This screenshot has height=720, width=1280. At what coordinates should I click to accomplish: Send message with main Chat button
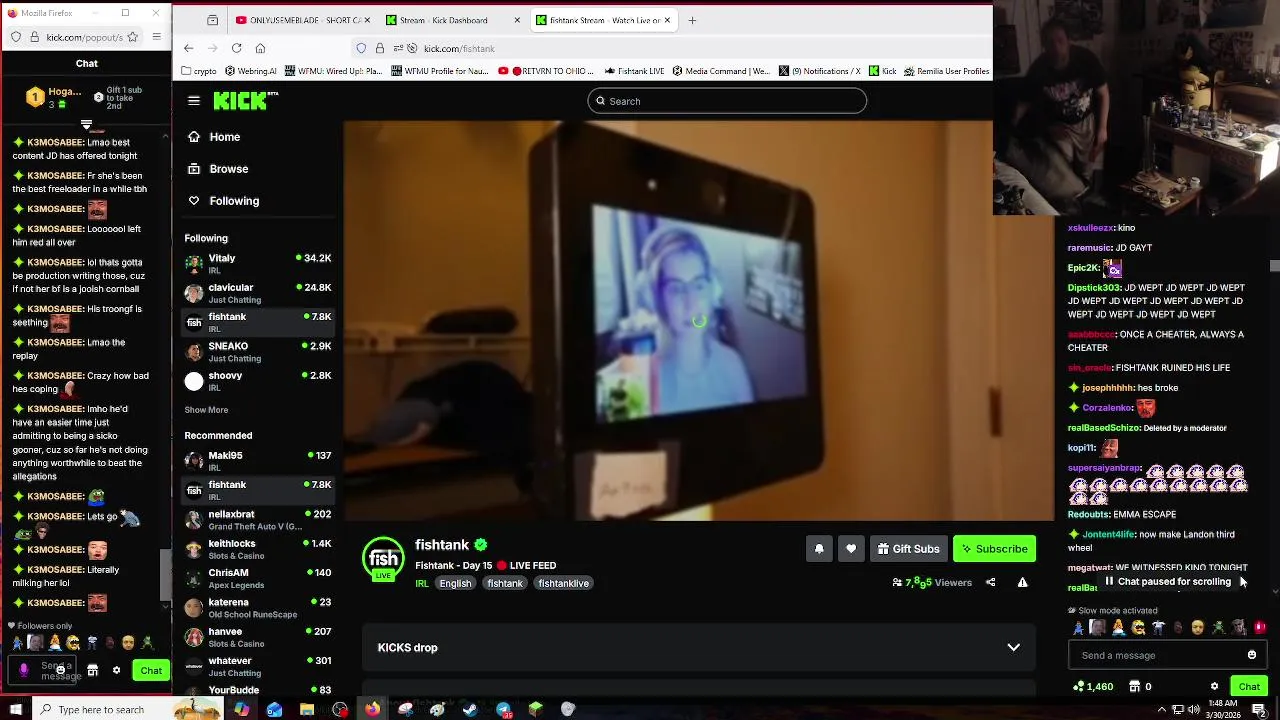[1249, 687]
